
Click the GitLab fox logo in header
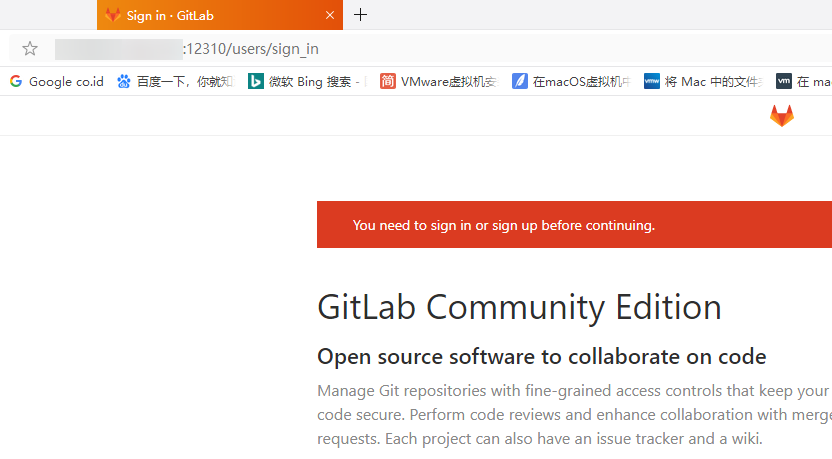(x=782, y=116)
